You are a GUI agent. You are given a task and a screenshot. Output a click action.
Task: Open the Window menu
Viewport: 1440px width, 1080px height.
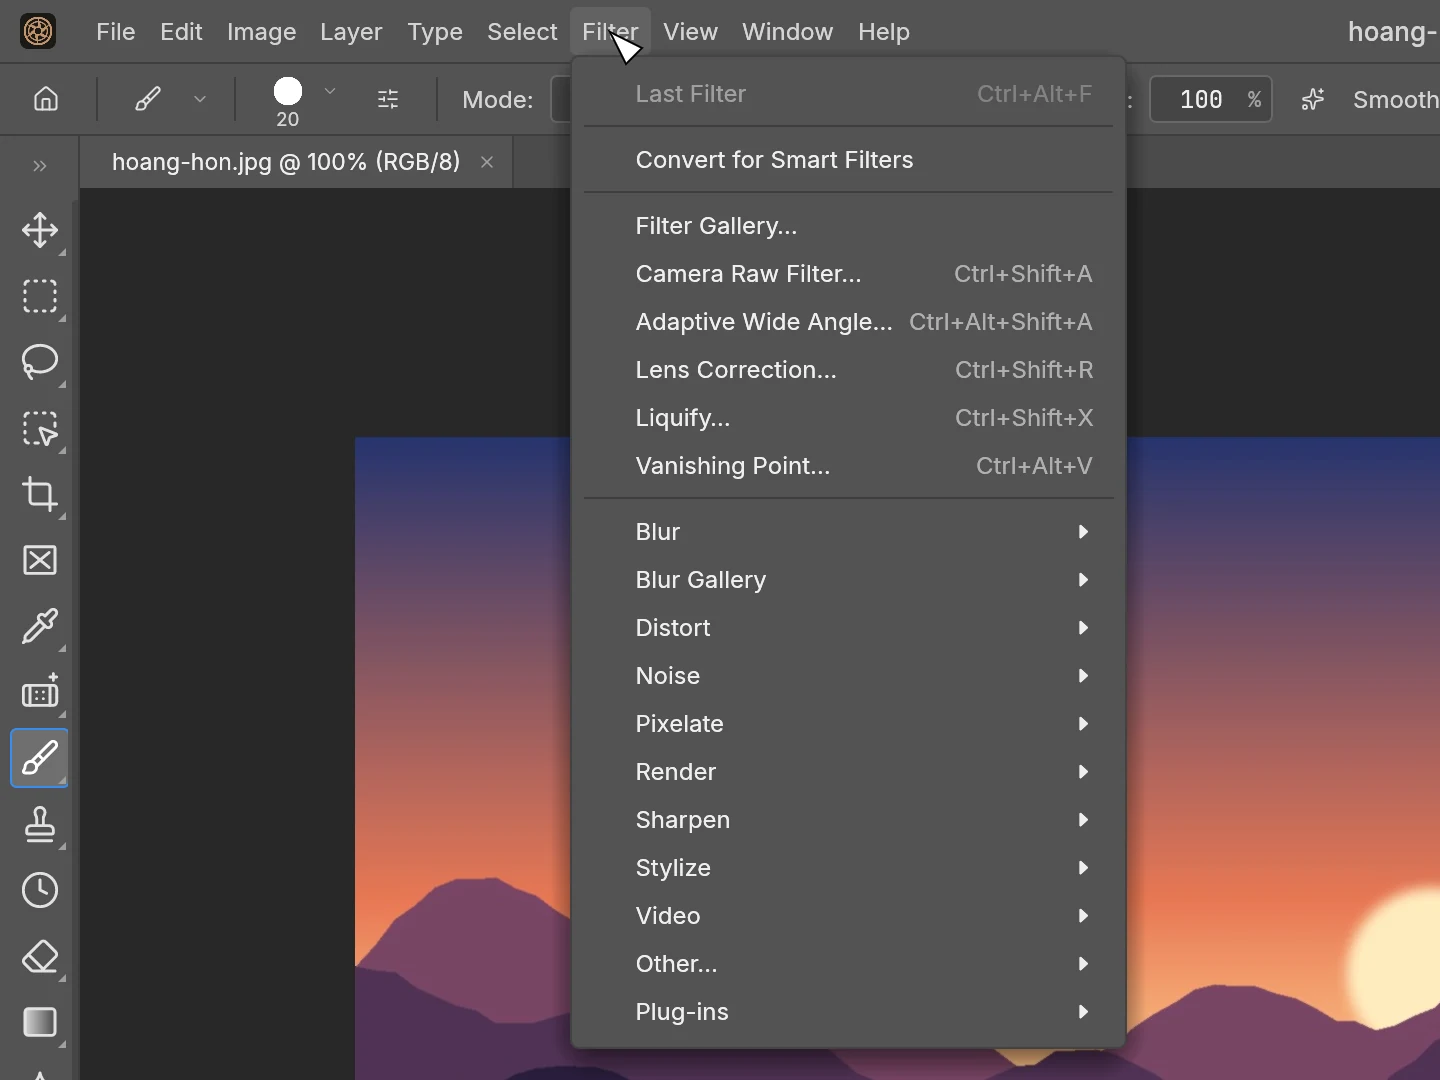pos(787,32)
